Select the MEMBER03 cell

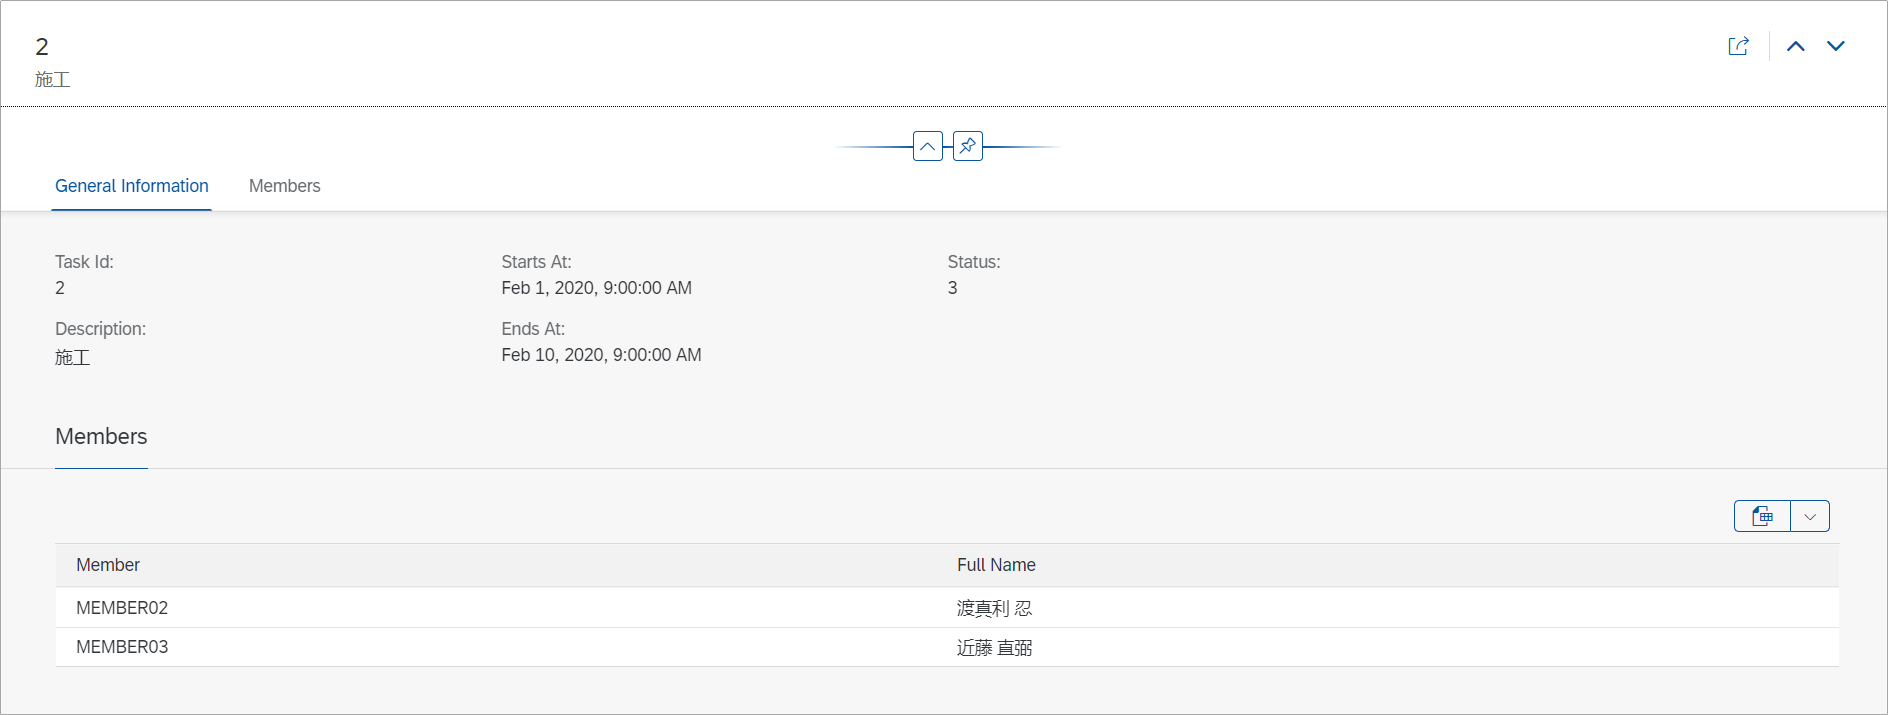[122, 647]
